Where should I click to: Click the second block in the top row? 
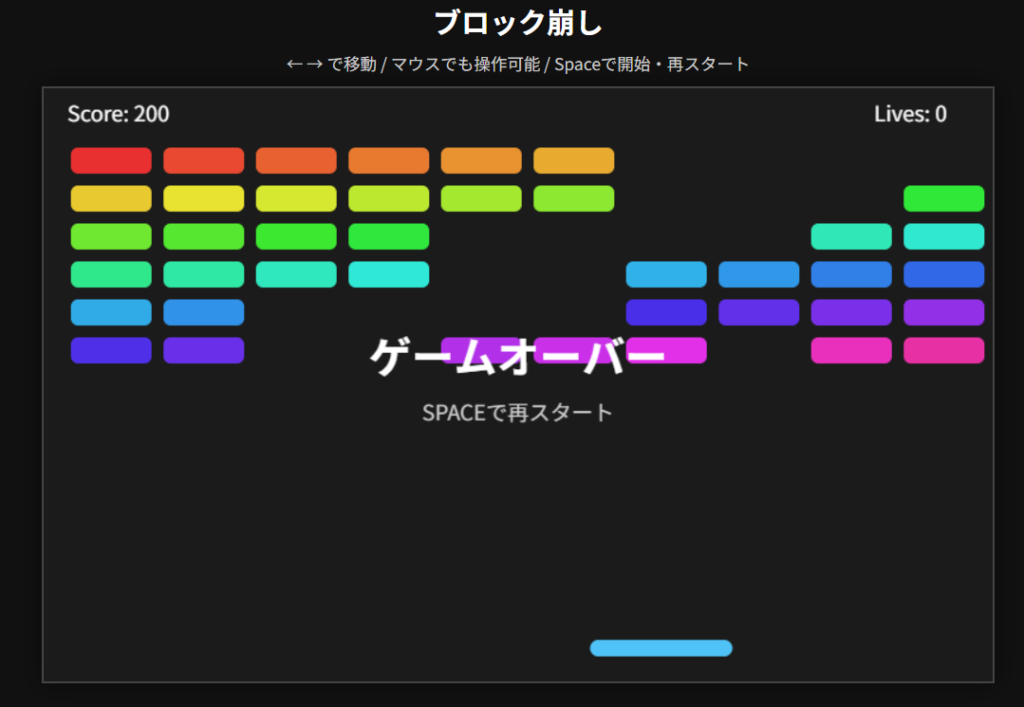[x=203, y=160]
